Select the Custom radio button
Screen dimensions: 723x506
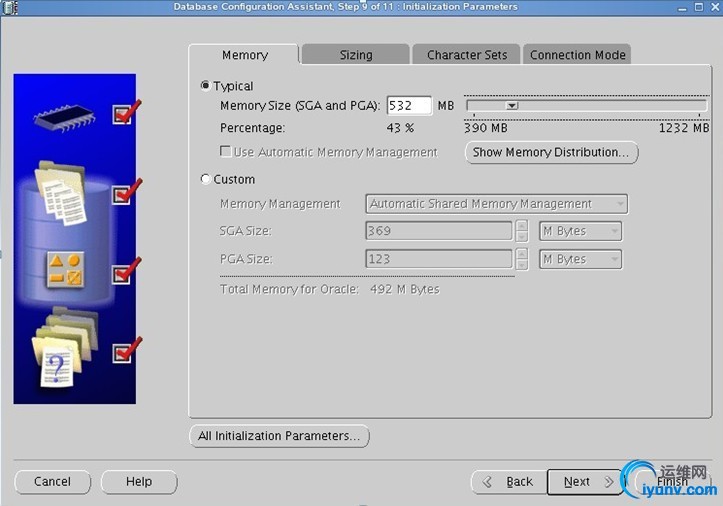coord(206,179)
